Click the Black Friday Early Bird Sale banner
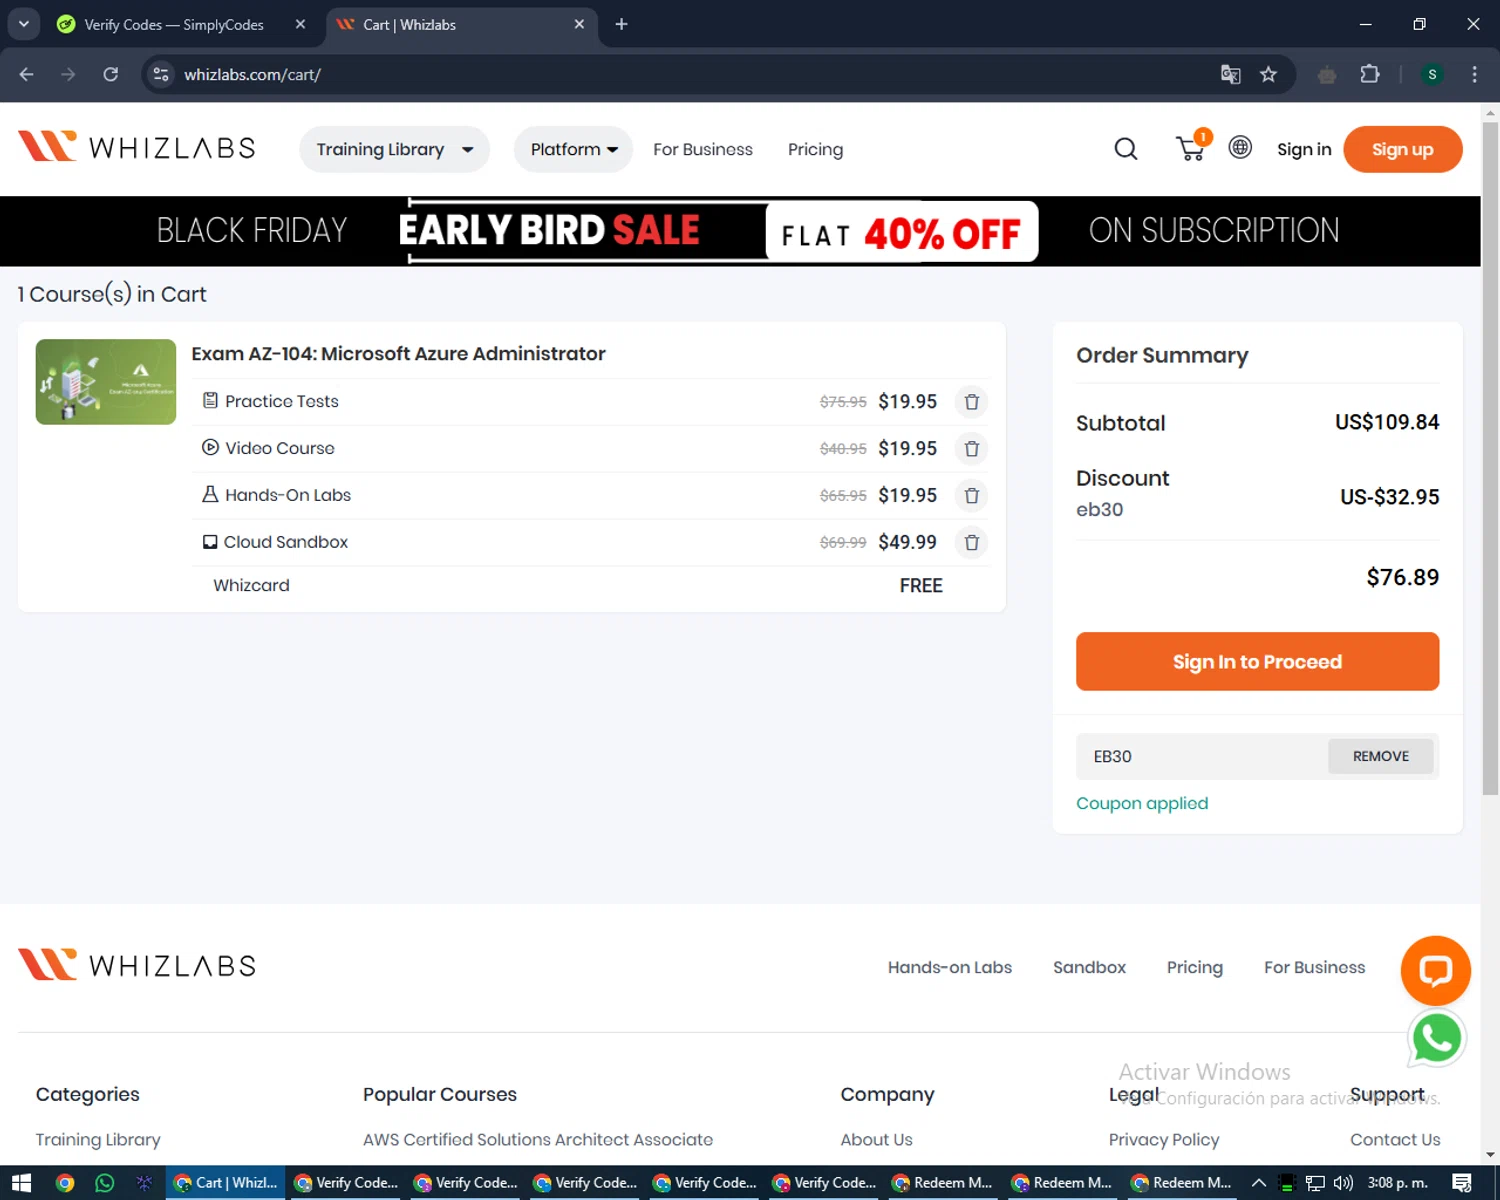 [740, 231]
